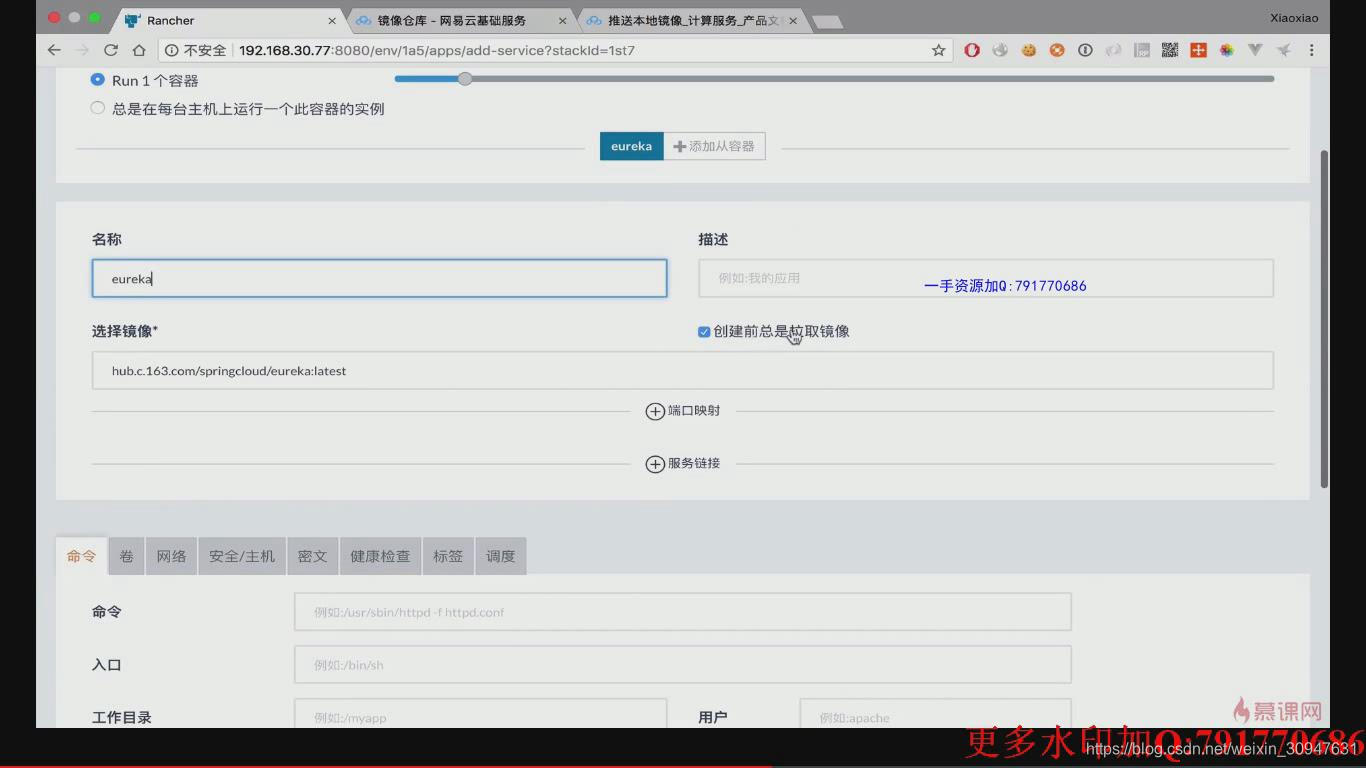Open the Chrome three-dot menu
This screenshot has width=1366, height=768.
[1311, 50]
